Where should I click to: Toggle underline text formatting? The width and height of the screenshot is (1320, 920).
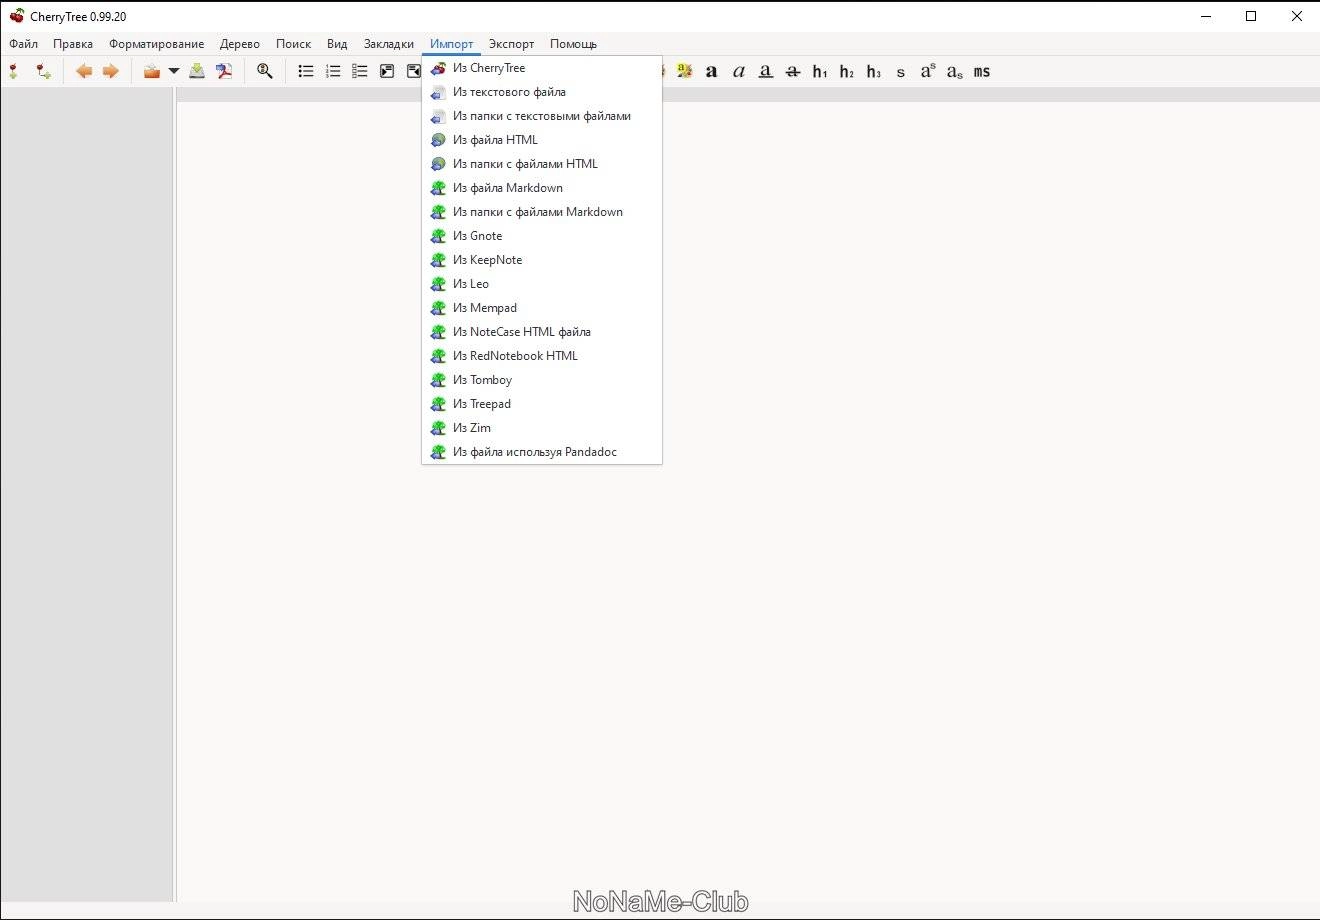[x=766, y=71]
